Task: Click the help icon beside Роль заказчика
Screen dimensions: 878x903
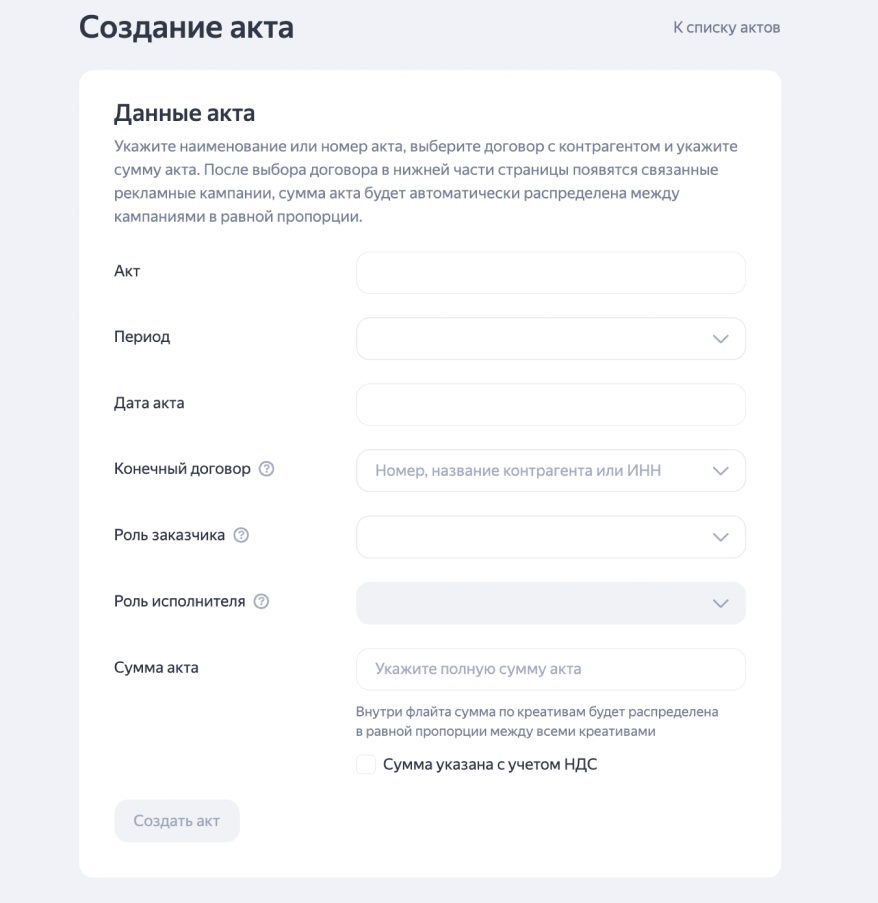Action: coord(241,535)
